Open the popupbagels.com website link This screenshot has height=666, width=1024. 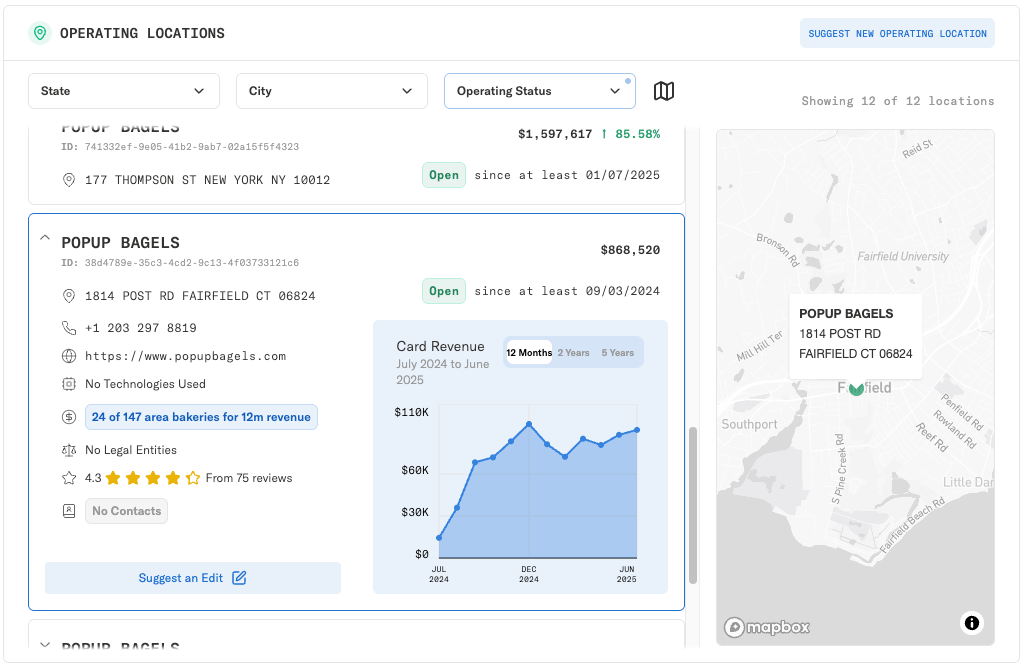click(x=185, y=356)
